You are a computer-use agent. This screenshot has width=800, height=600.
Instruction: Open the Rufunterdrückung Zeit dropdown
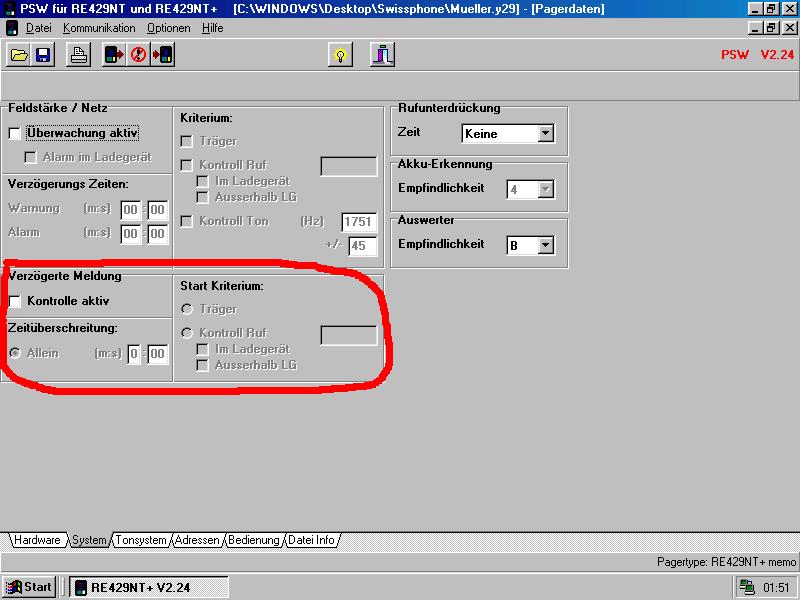coord(545,133)
